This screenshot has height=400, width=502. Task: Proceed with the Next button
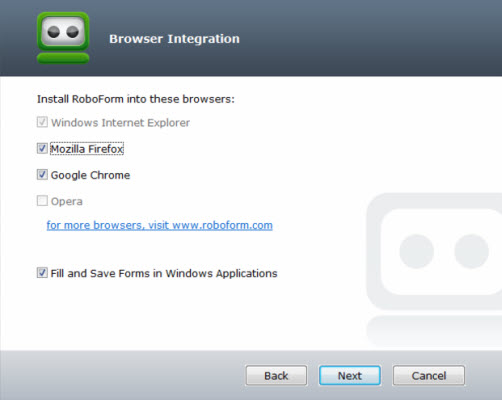click(x=350, y=376)
